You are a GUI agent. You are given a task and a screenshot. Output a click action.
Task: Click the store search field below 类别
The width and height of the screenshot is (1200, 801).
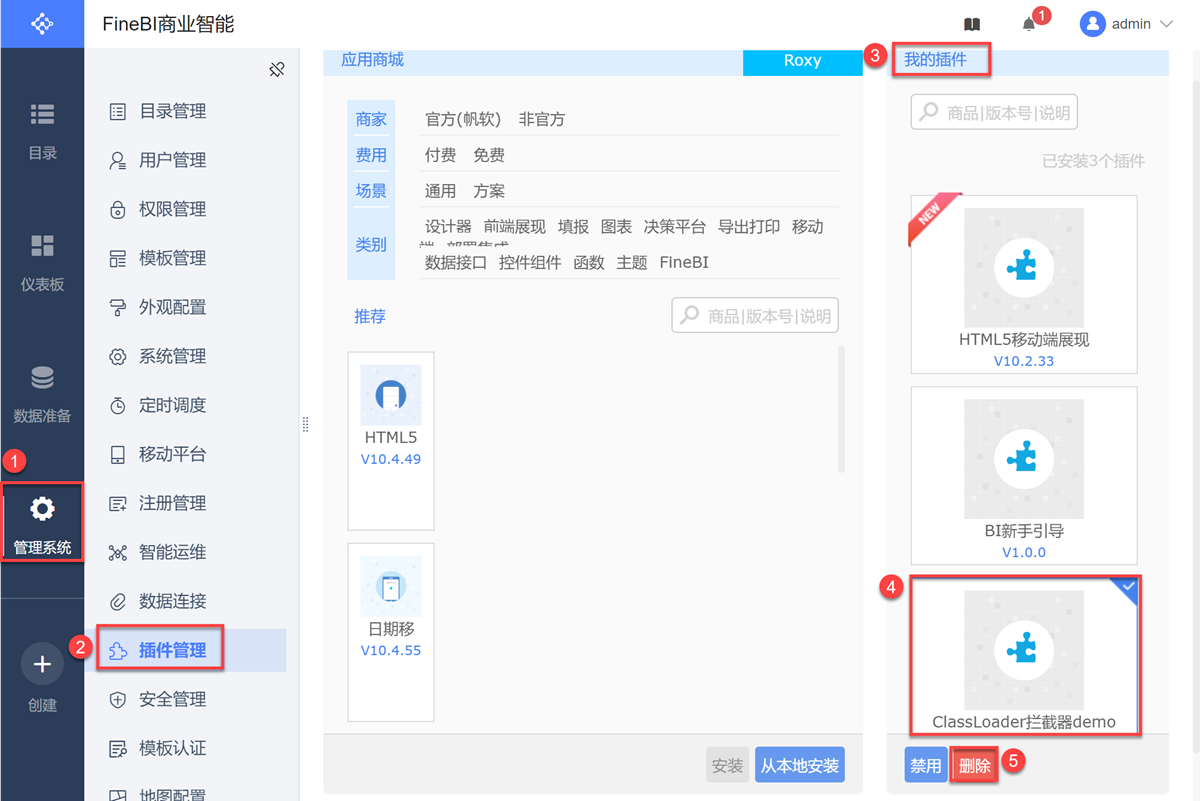click(x=755, y=316)
